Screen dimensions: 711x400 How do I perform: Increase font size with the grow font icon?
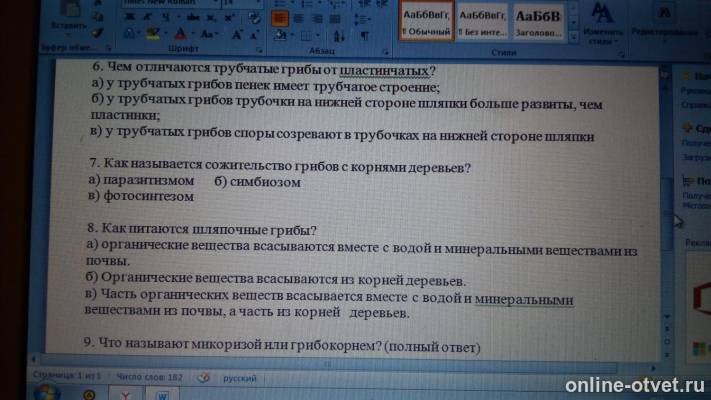point(237,34)
